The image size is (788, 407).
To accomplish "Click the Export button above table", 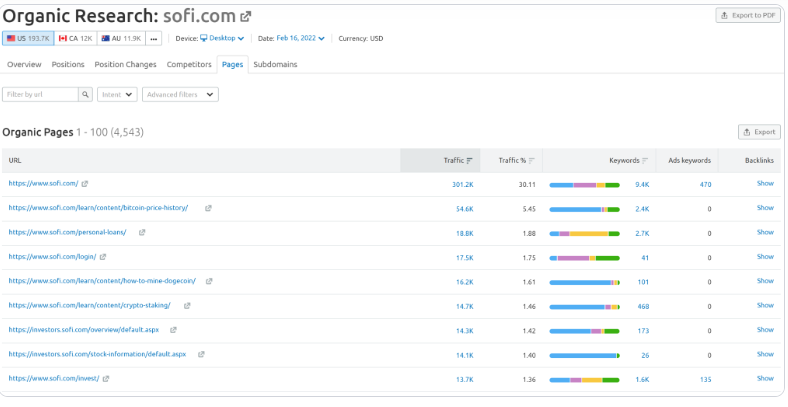I will [759, 132].
